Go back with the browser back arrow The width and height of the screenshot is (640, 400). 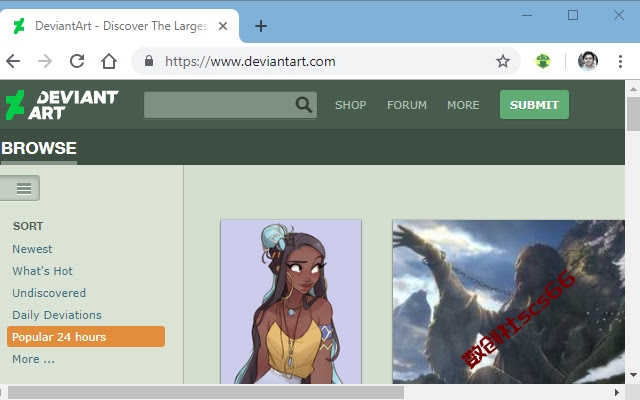[13, 61]
